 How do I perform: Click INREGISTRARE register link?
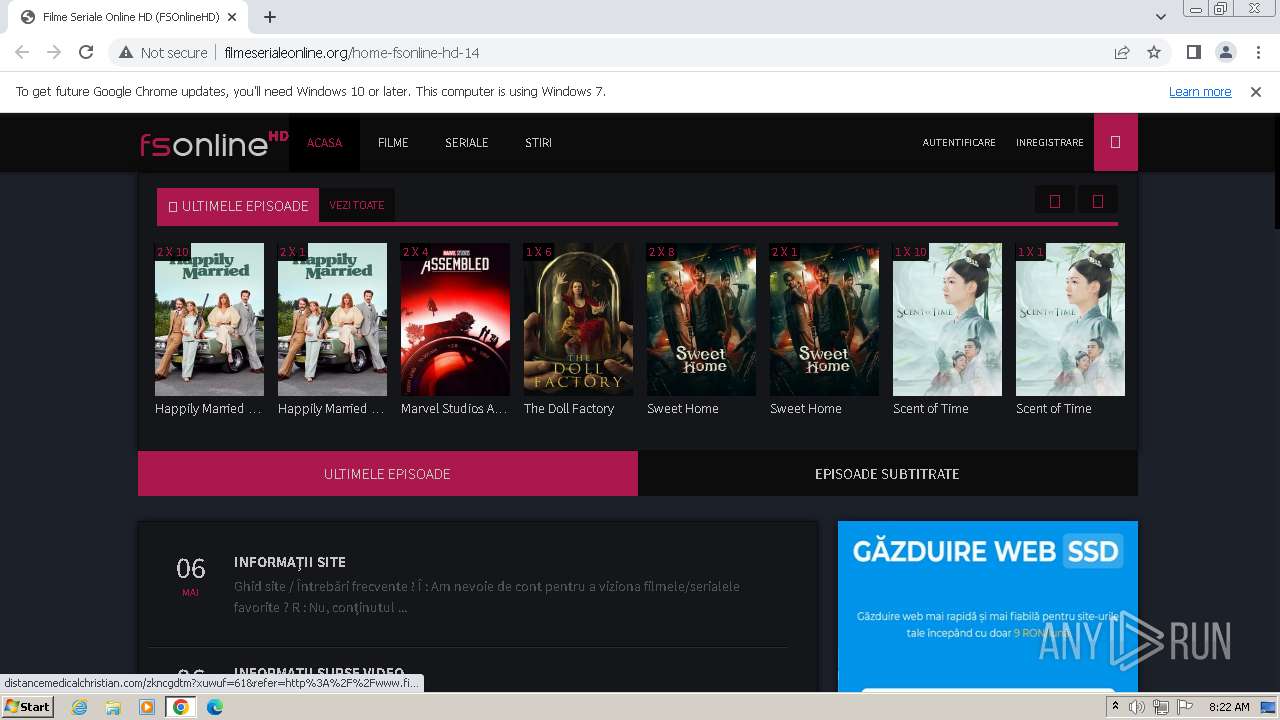click(1050, 143)
